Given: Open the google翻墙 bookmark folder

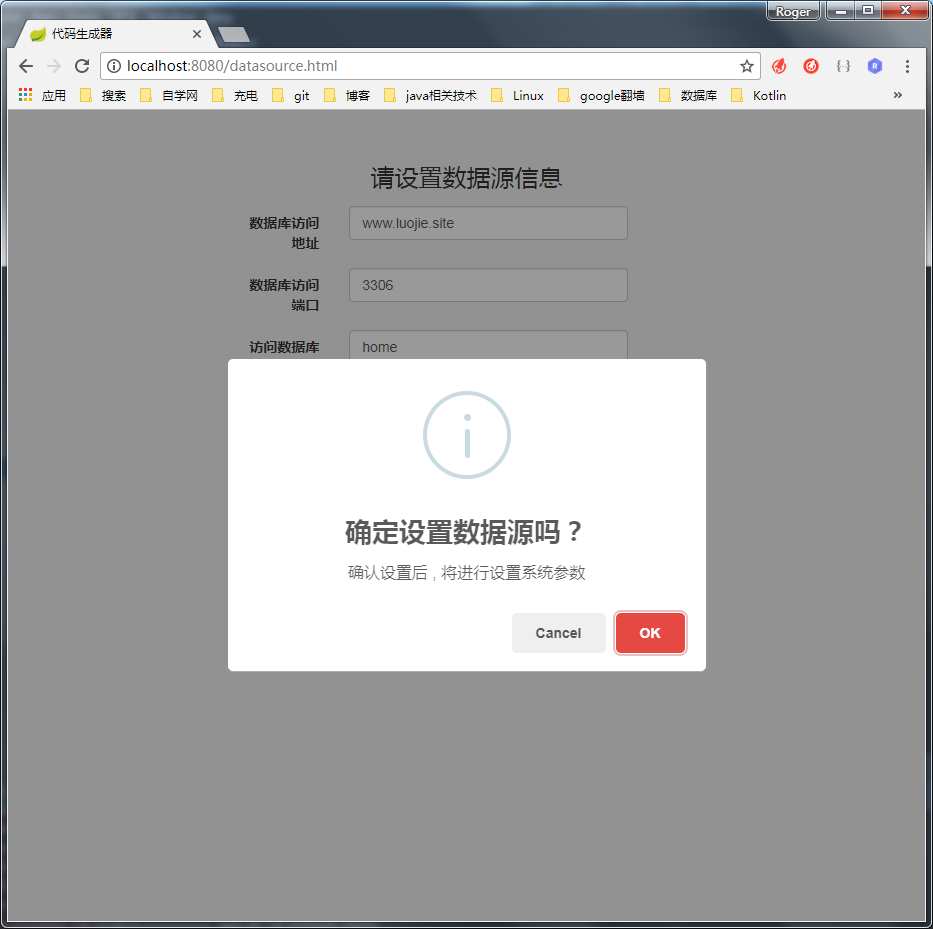Looking at the screenshot, I should [602, 95].
